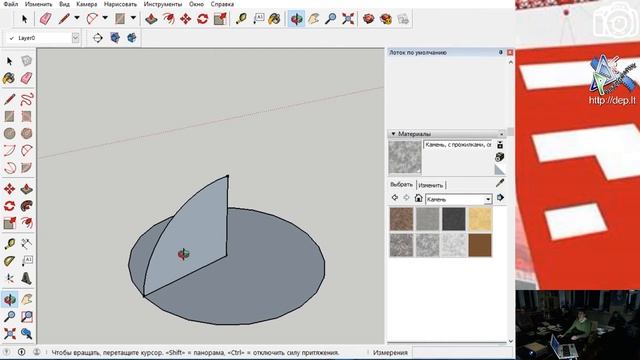Select the Axes tool in the left palette
The height and width of the screenshot is (360, 640).
pos(9,278)
